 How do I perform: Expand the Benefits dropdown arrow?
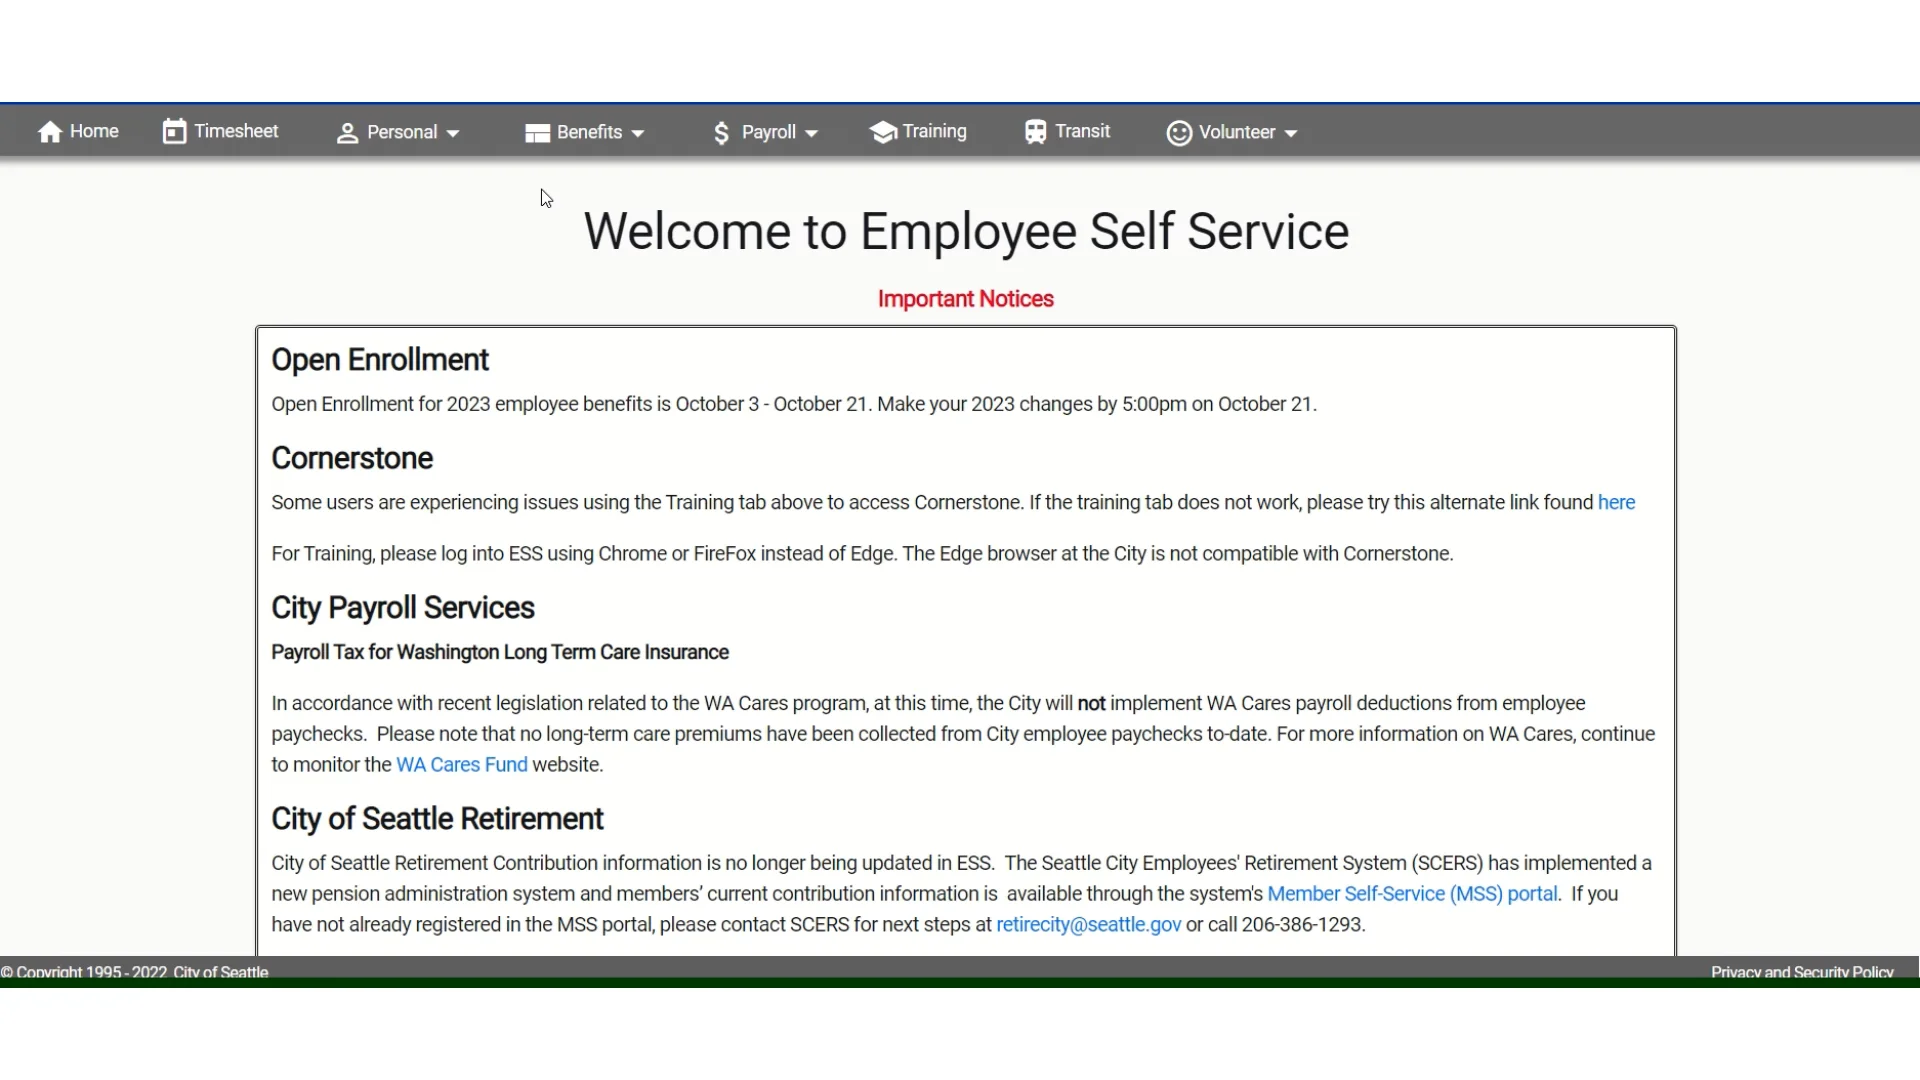(638, 134)
